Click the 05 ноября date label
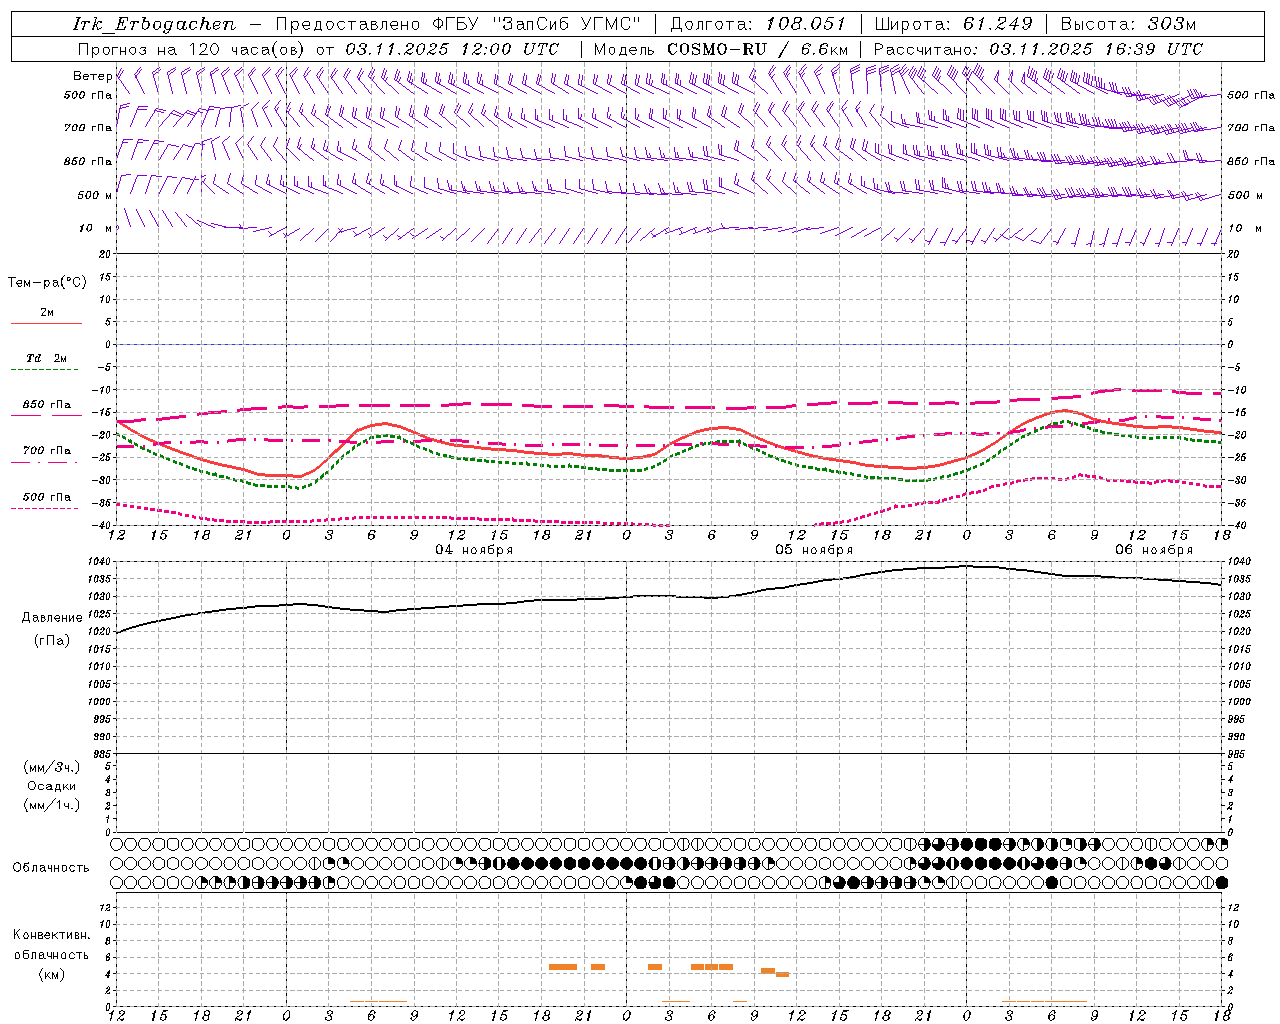This screenshot has width=1280, height=1024. (814, 550)
